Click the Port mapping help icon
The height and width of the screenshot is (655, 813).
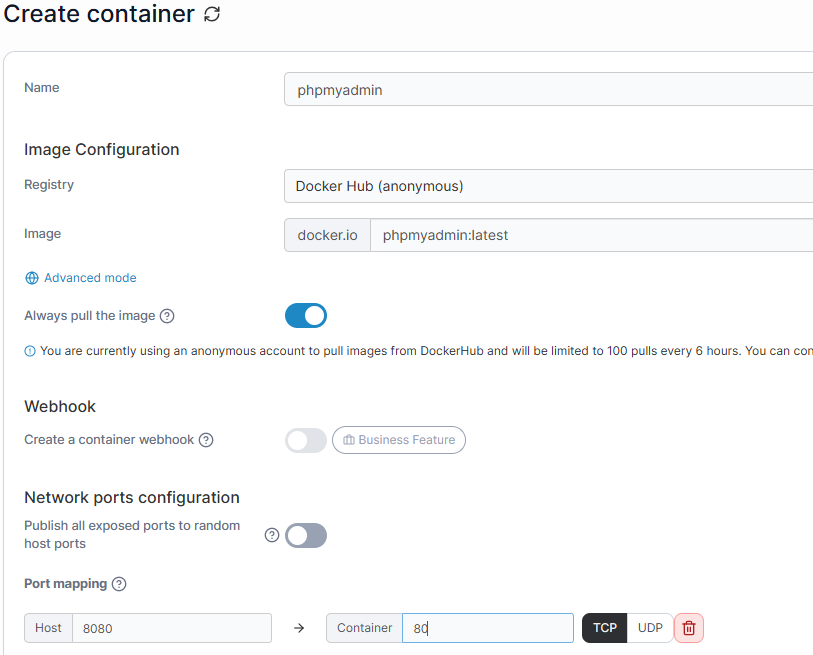[119, 584]
